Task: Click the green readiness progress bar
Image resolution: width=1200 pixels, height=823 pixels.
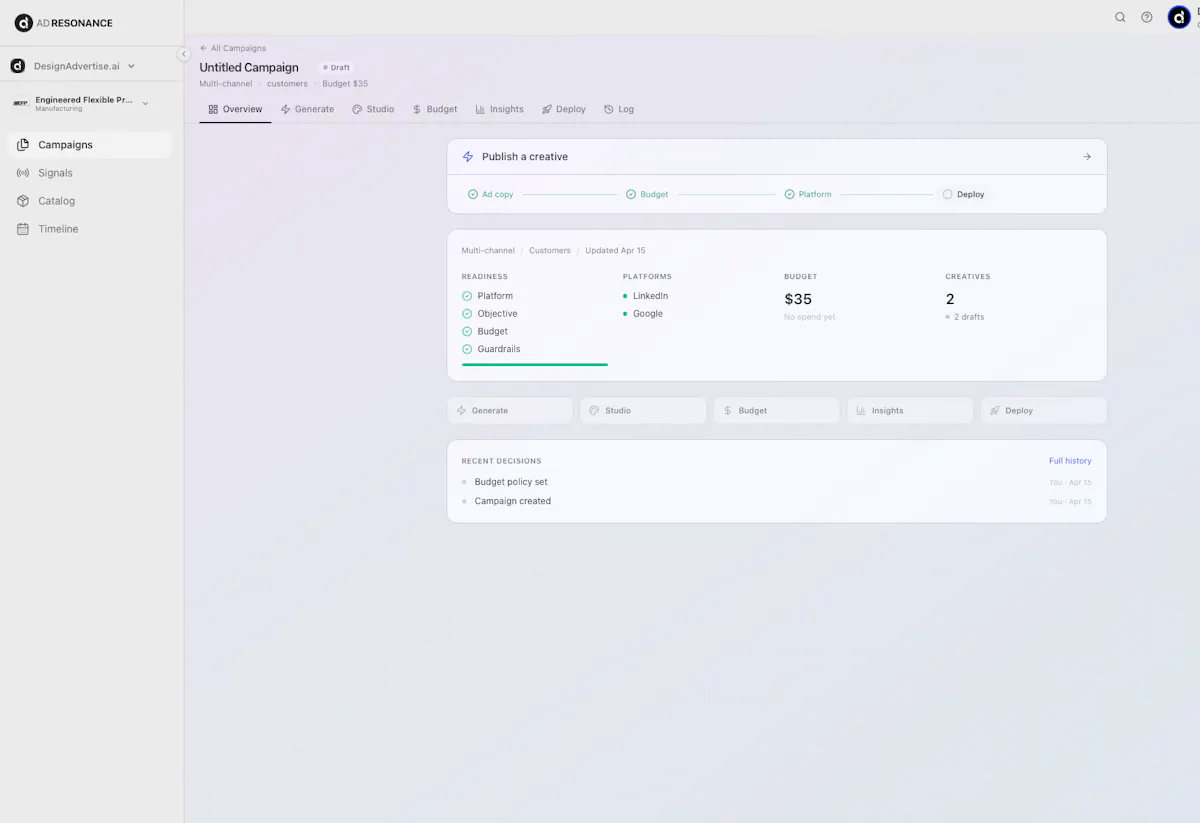Action: pos(535,365)
